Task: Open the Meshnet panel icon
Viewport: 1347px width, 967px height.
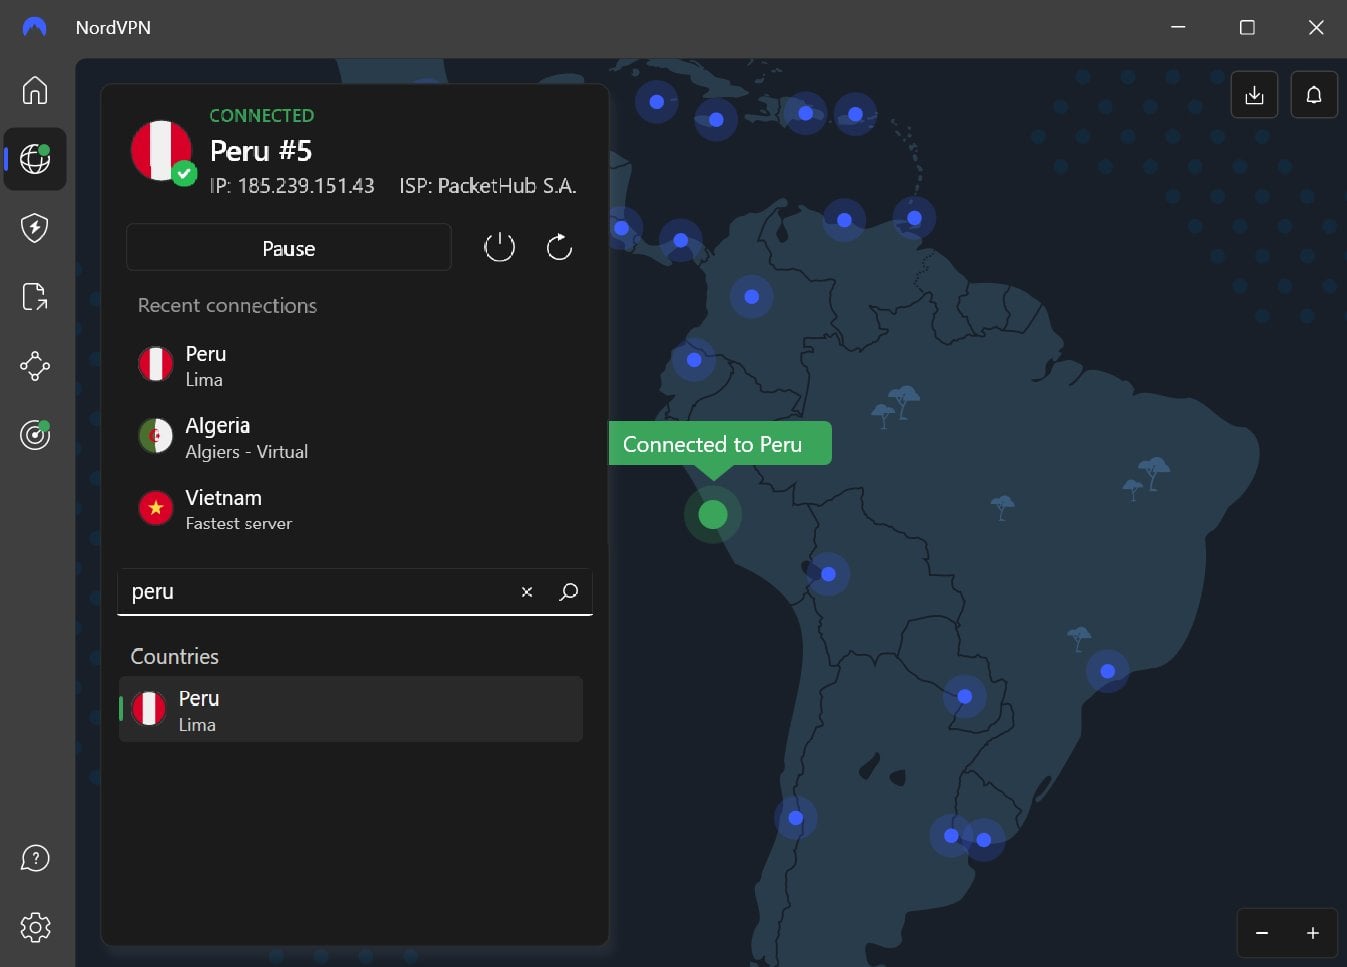Action: (x=35, y=366)
